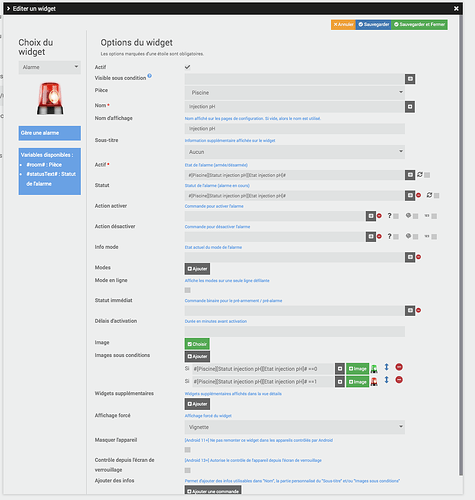
Task: Expand the Sous-titre dropdown set to Aucun
Action: pyautogui.click(x=295, y=152)
